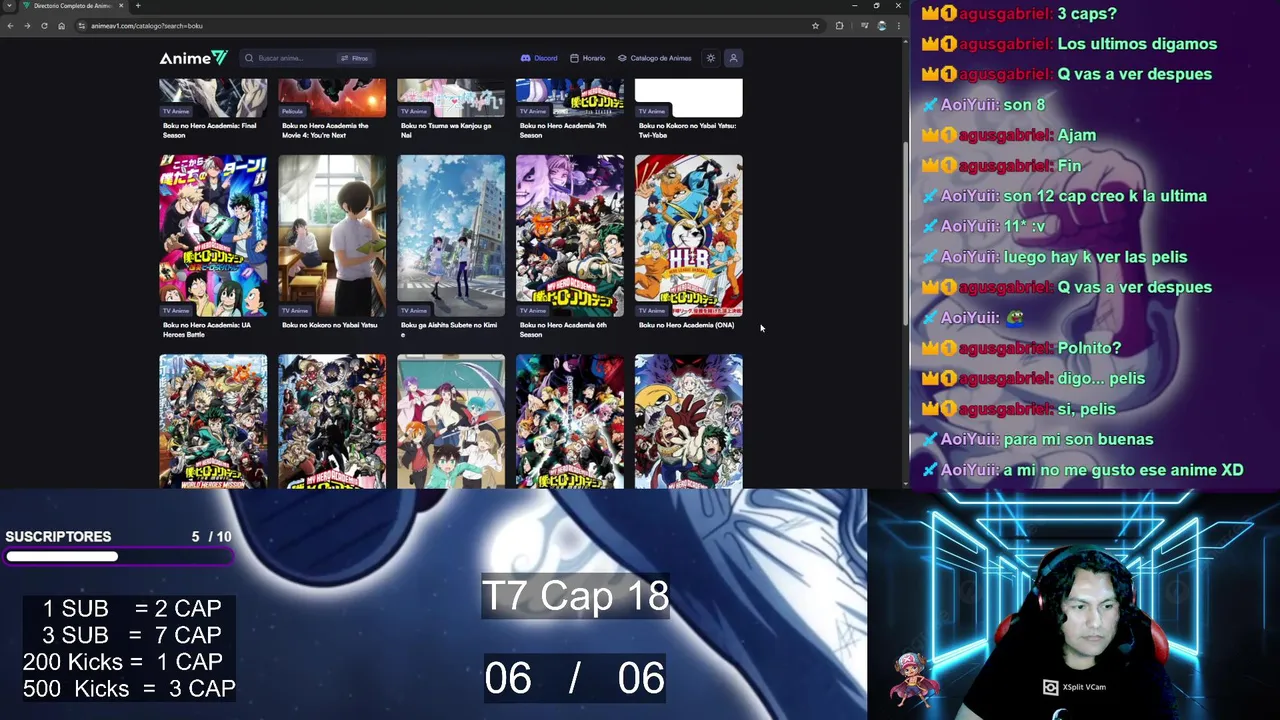Image resolution: width=1280 pixels, height=720 pixels.
Task: Click Boku no Tsuma wa Kanjou ga Nai title
Action: tap(446, 130)
